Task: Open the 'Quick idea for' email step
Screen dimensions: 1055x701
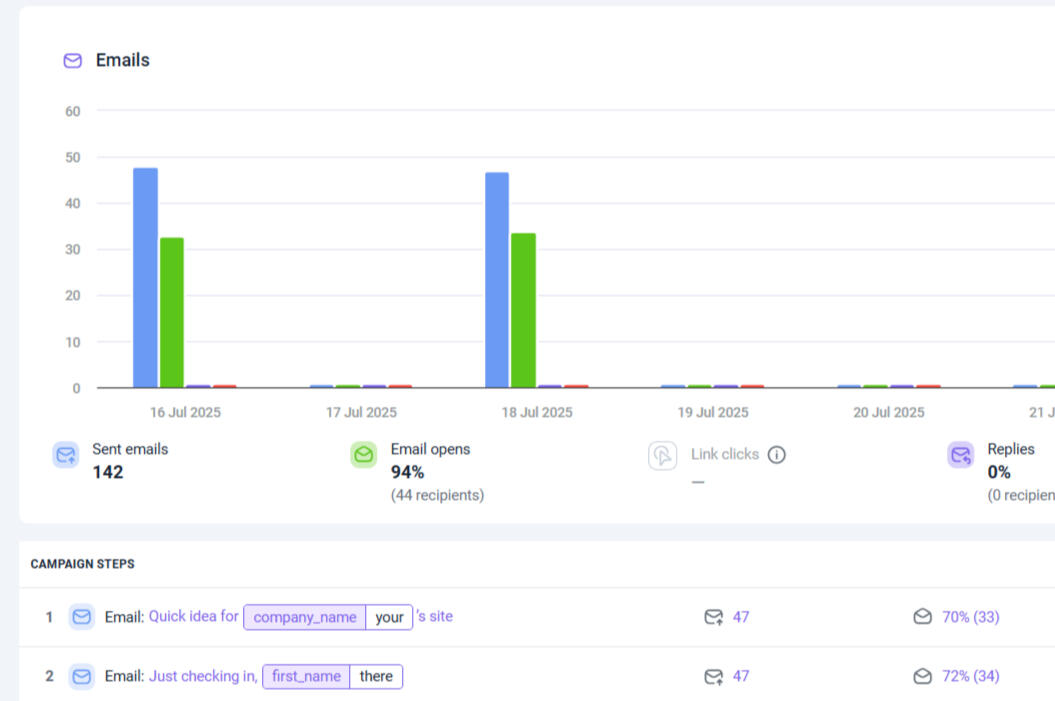Action: pyautogui.click(x=193, y=616)
